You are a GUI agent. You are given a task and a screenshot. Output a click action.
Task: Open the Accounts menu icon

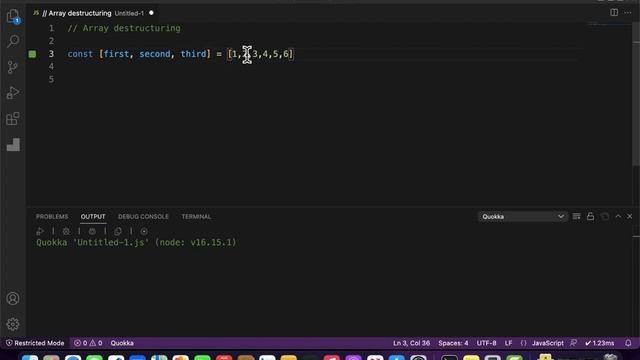(x=13, y=298)
